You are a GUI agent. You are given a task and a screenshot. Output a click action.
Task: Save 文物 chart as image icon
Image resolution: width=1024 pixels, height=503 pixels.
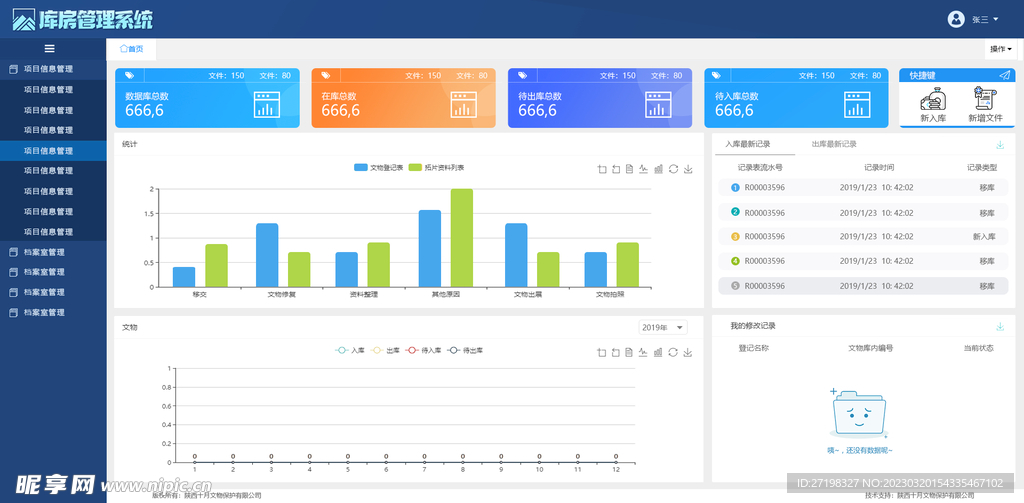coord(688,352)
